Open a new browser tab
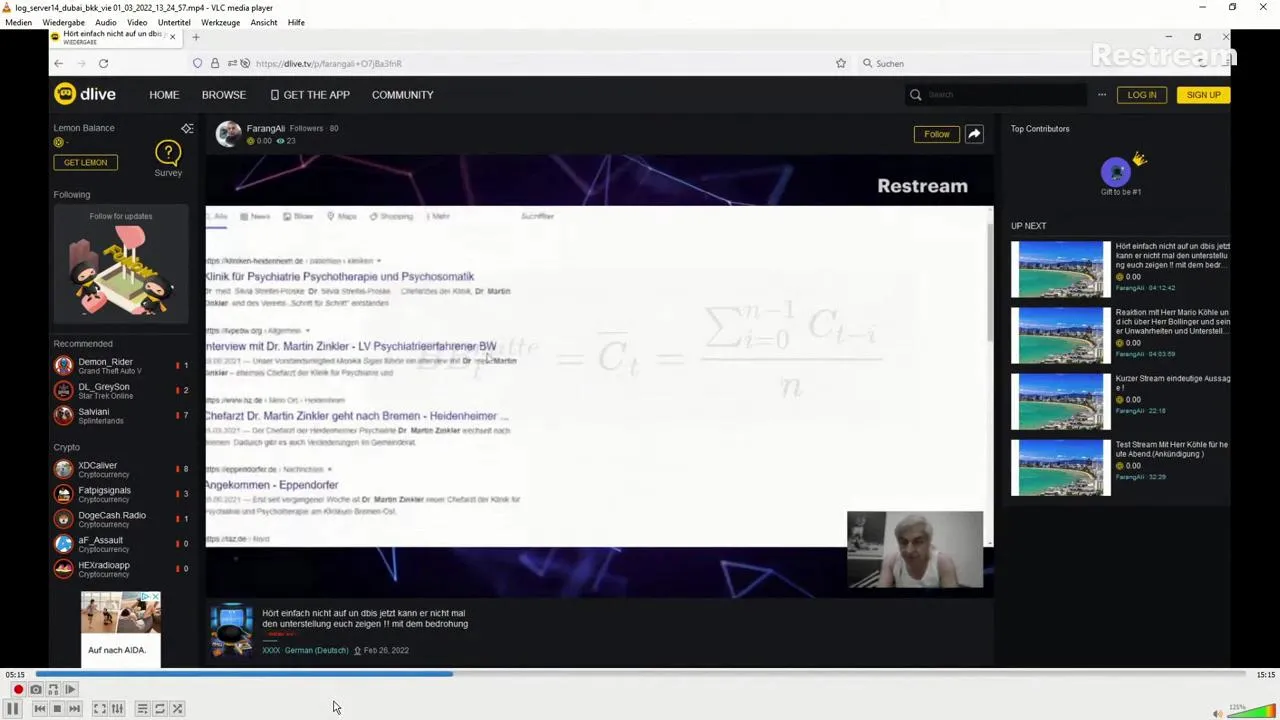The height and width of the screenshot is (720, 1280). tap(196, 37)
